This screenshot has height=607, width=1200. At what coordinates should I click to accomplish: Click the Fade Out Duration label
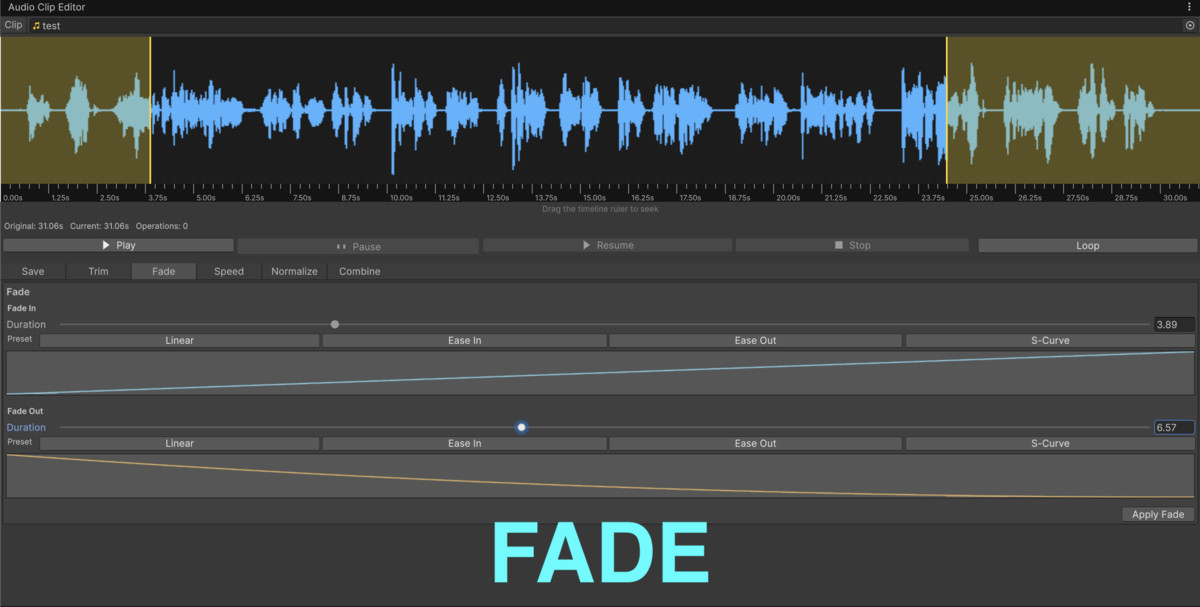pos(26,427)
